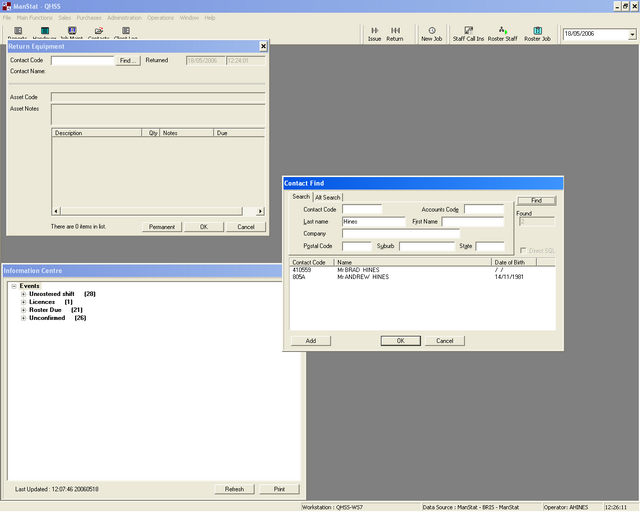
Task: Click the Issue toolbar icon
Action: (x=375, y=34)
